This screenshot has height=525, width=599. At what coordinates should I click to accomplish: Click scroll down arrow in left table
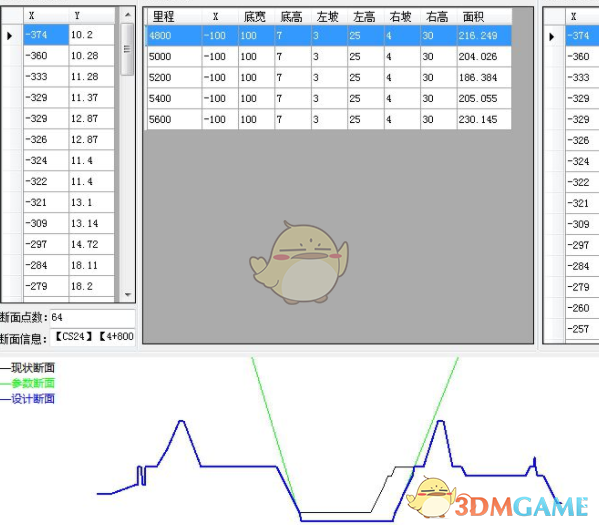pos(128,295)
